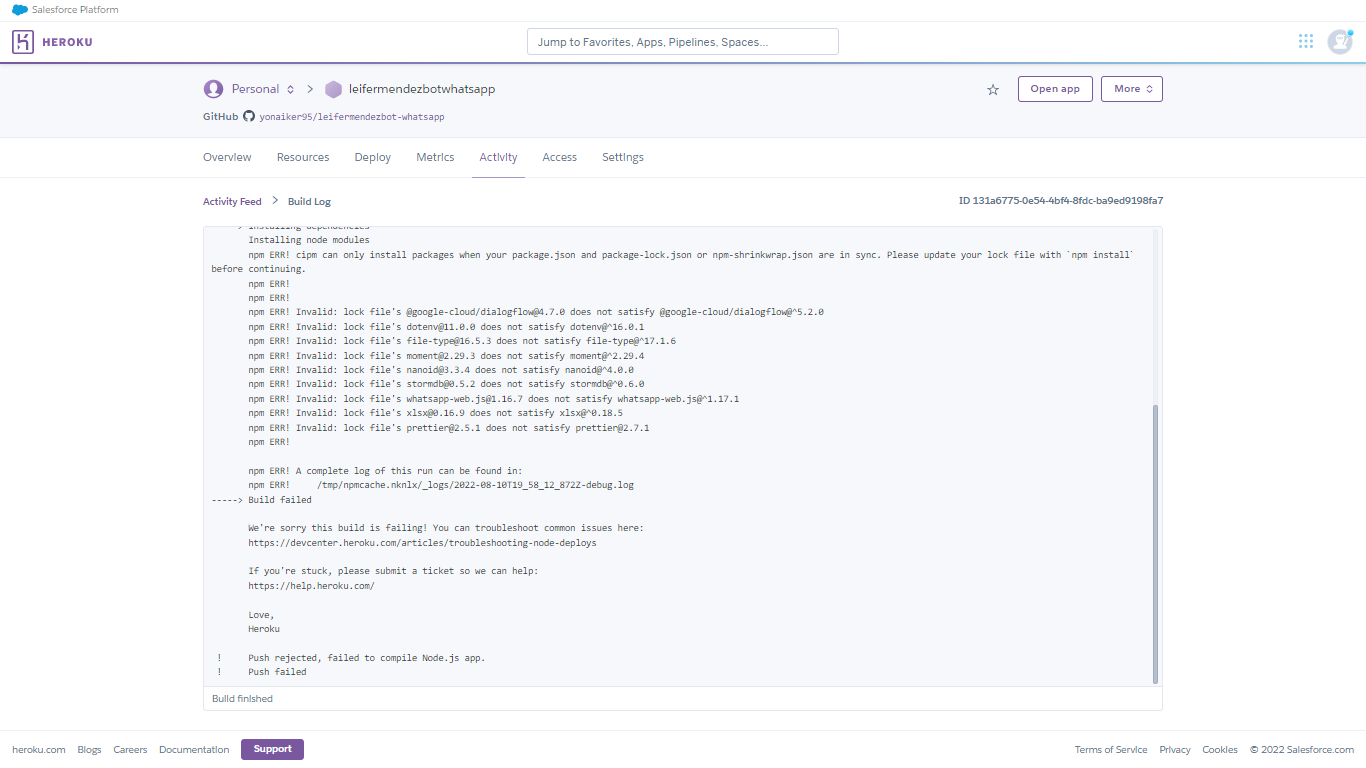Click the GitHub octocat icon
The image size is (1366, 768).
click(249, 116)
